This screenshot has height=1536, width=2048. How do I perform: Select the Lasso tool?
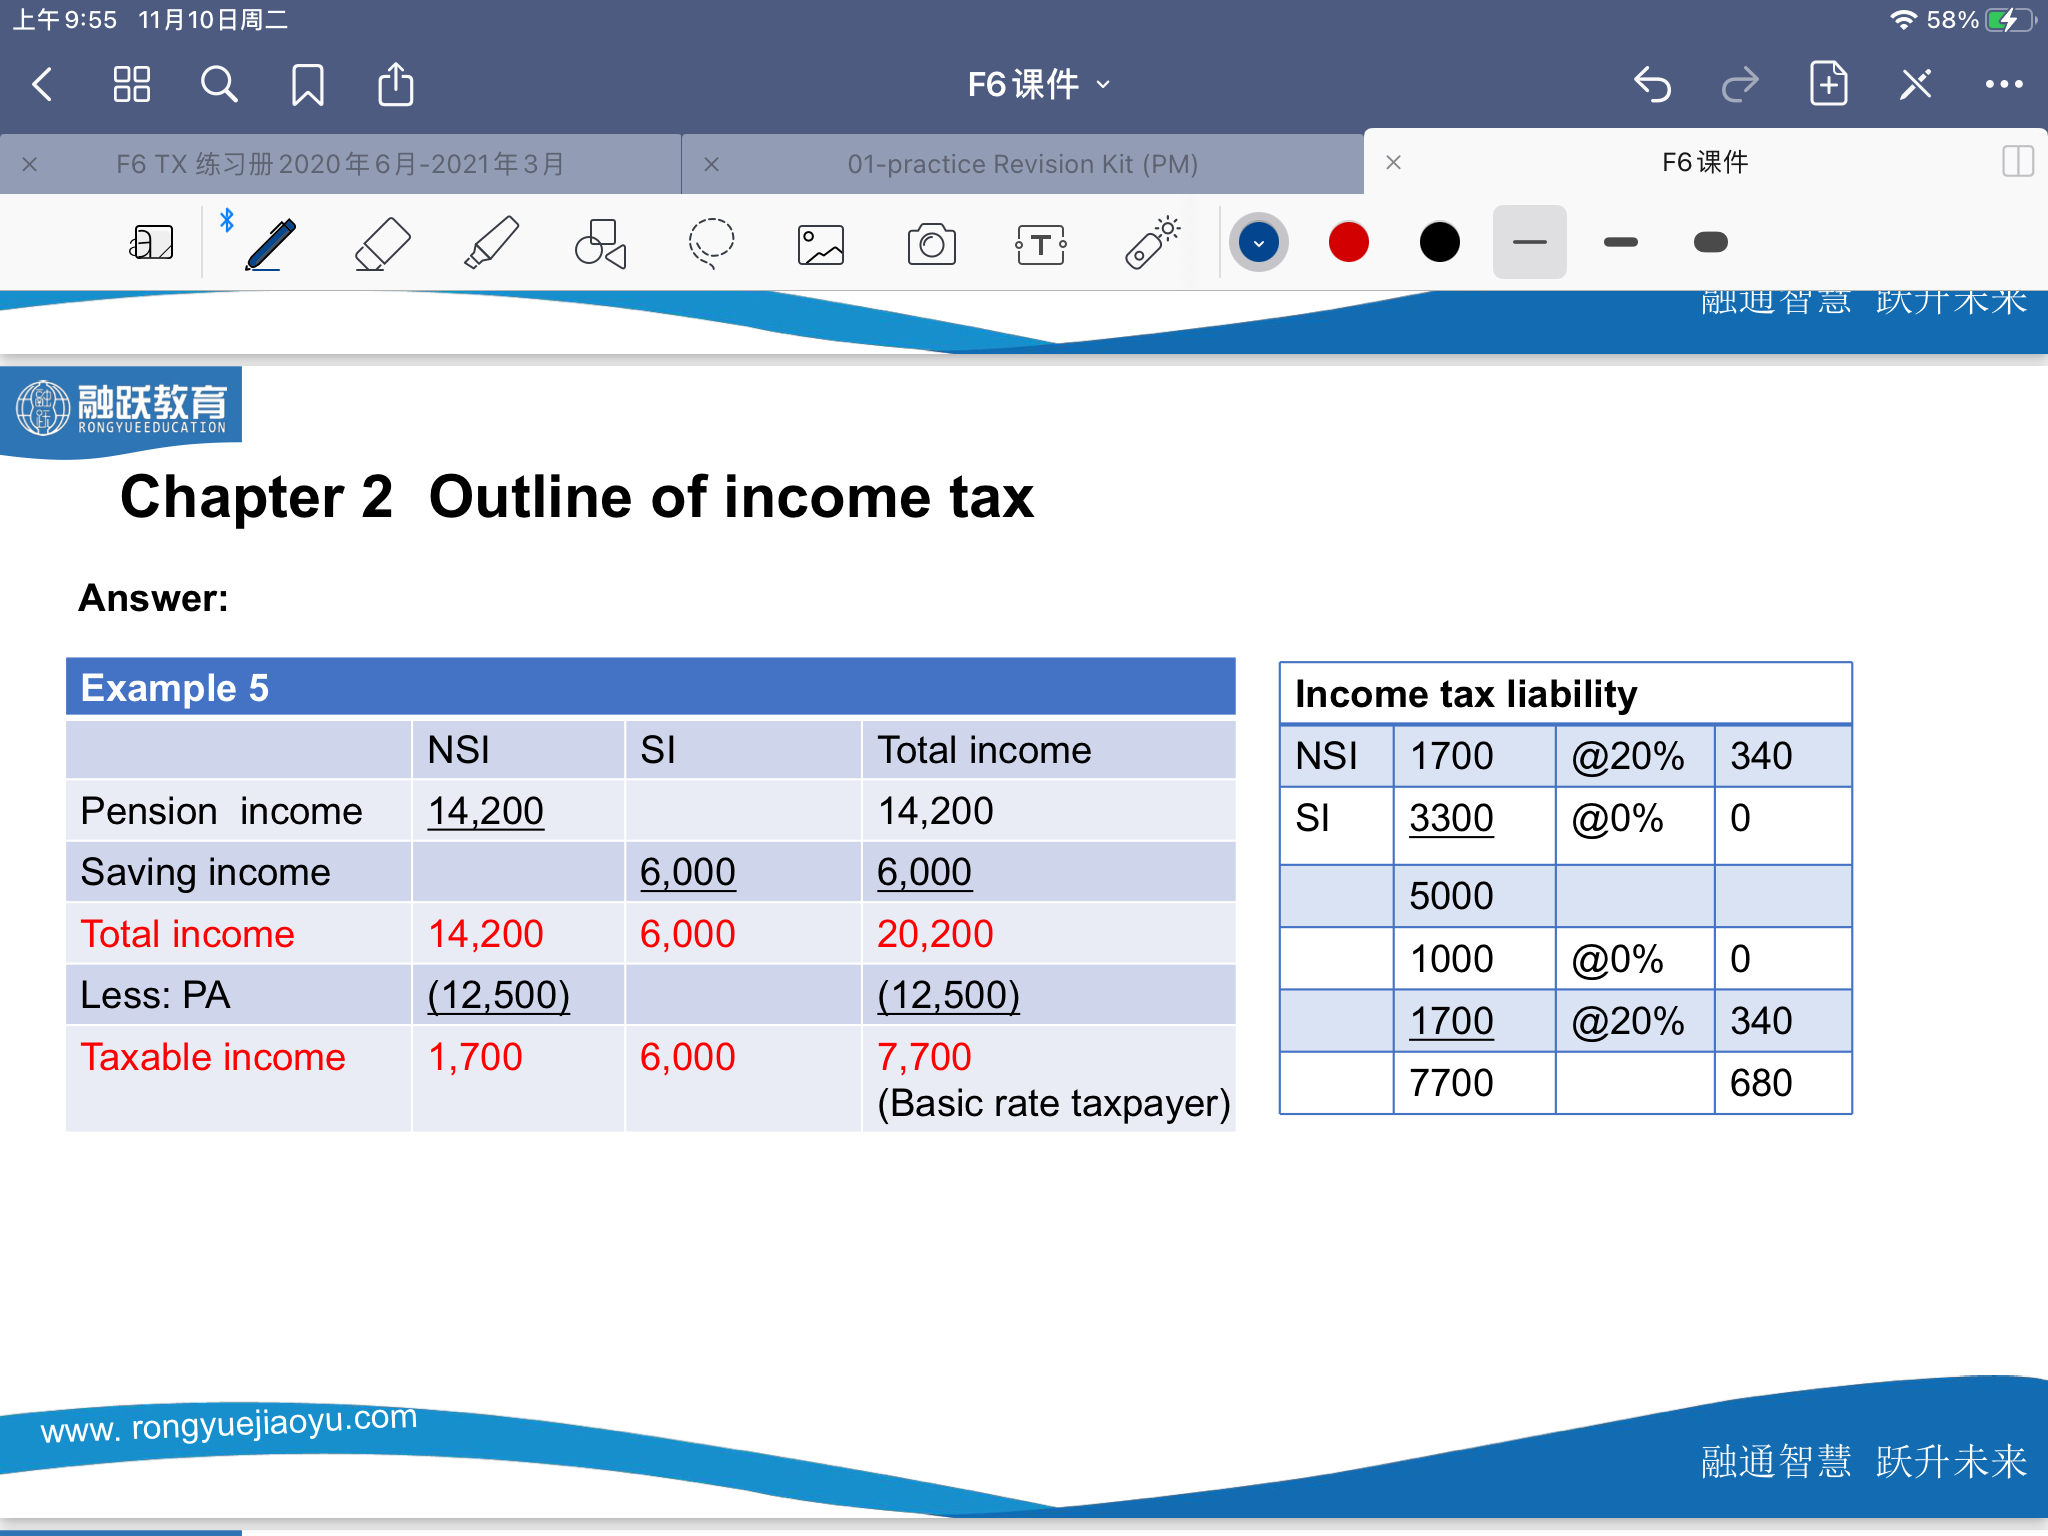[x=711, y=243]
